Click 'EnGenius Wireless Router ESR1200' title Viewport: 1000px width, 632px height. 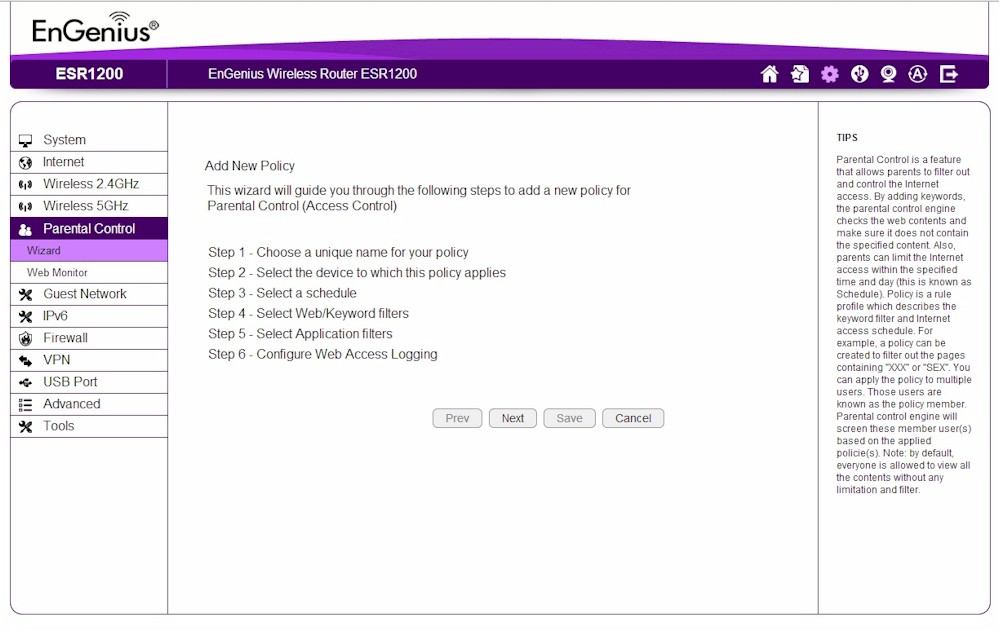click(312, 74)
